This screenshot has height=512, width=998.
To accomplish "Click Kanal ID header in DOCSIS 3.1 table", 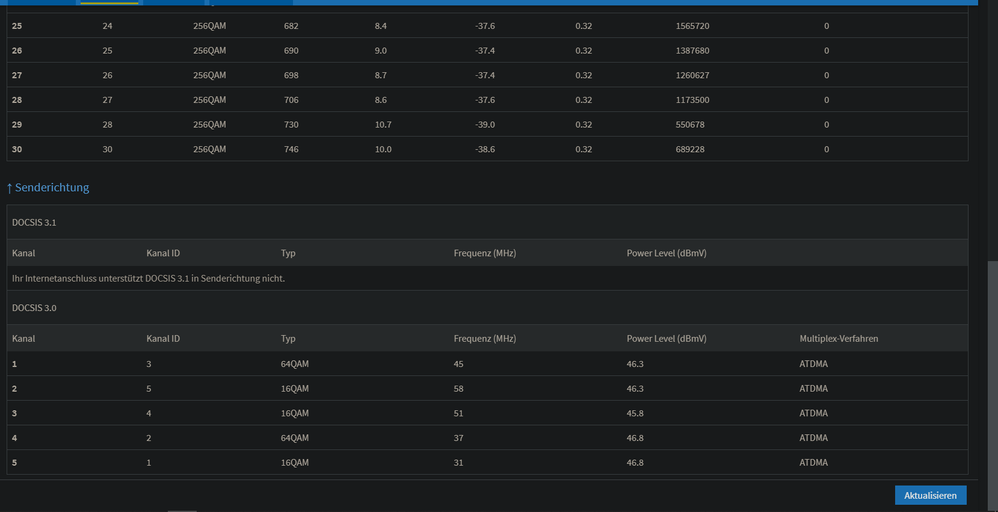I will (163, 253).
